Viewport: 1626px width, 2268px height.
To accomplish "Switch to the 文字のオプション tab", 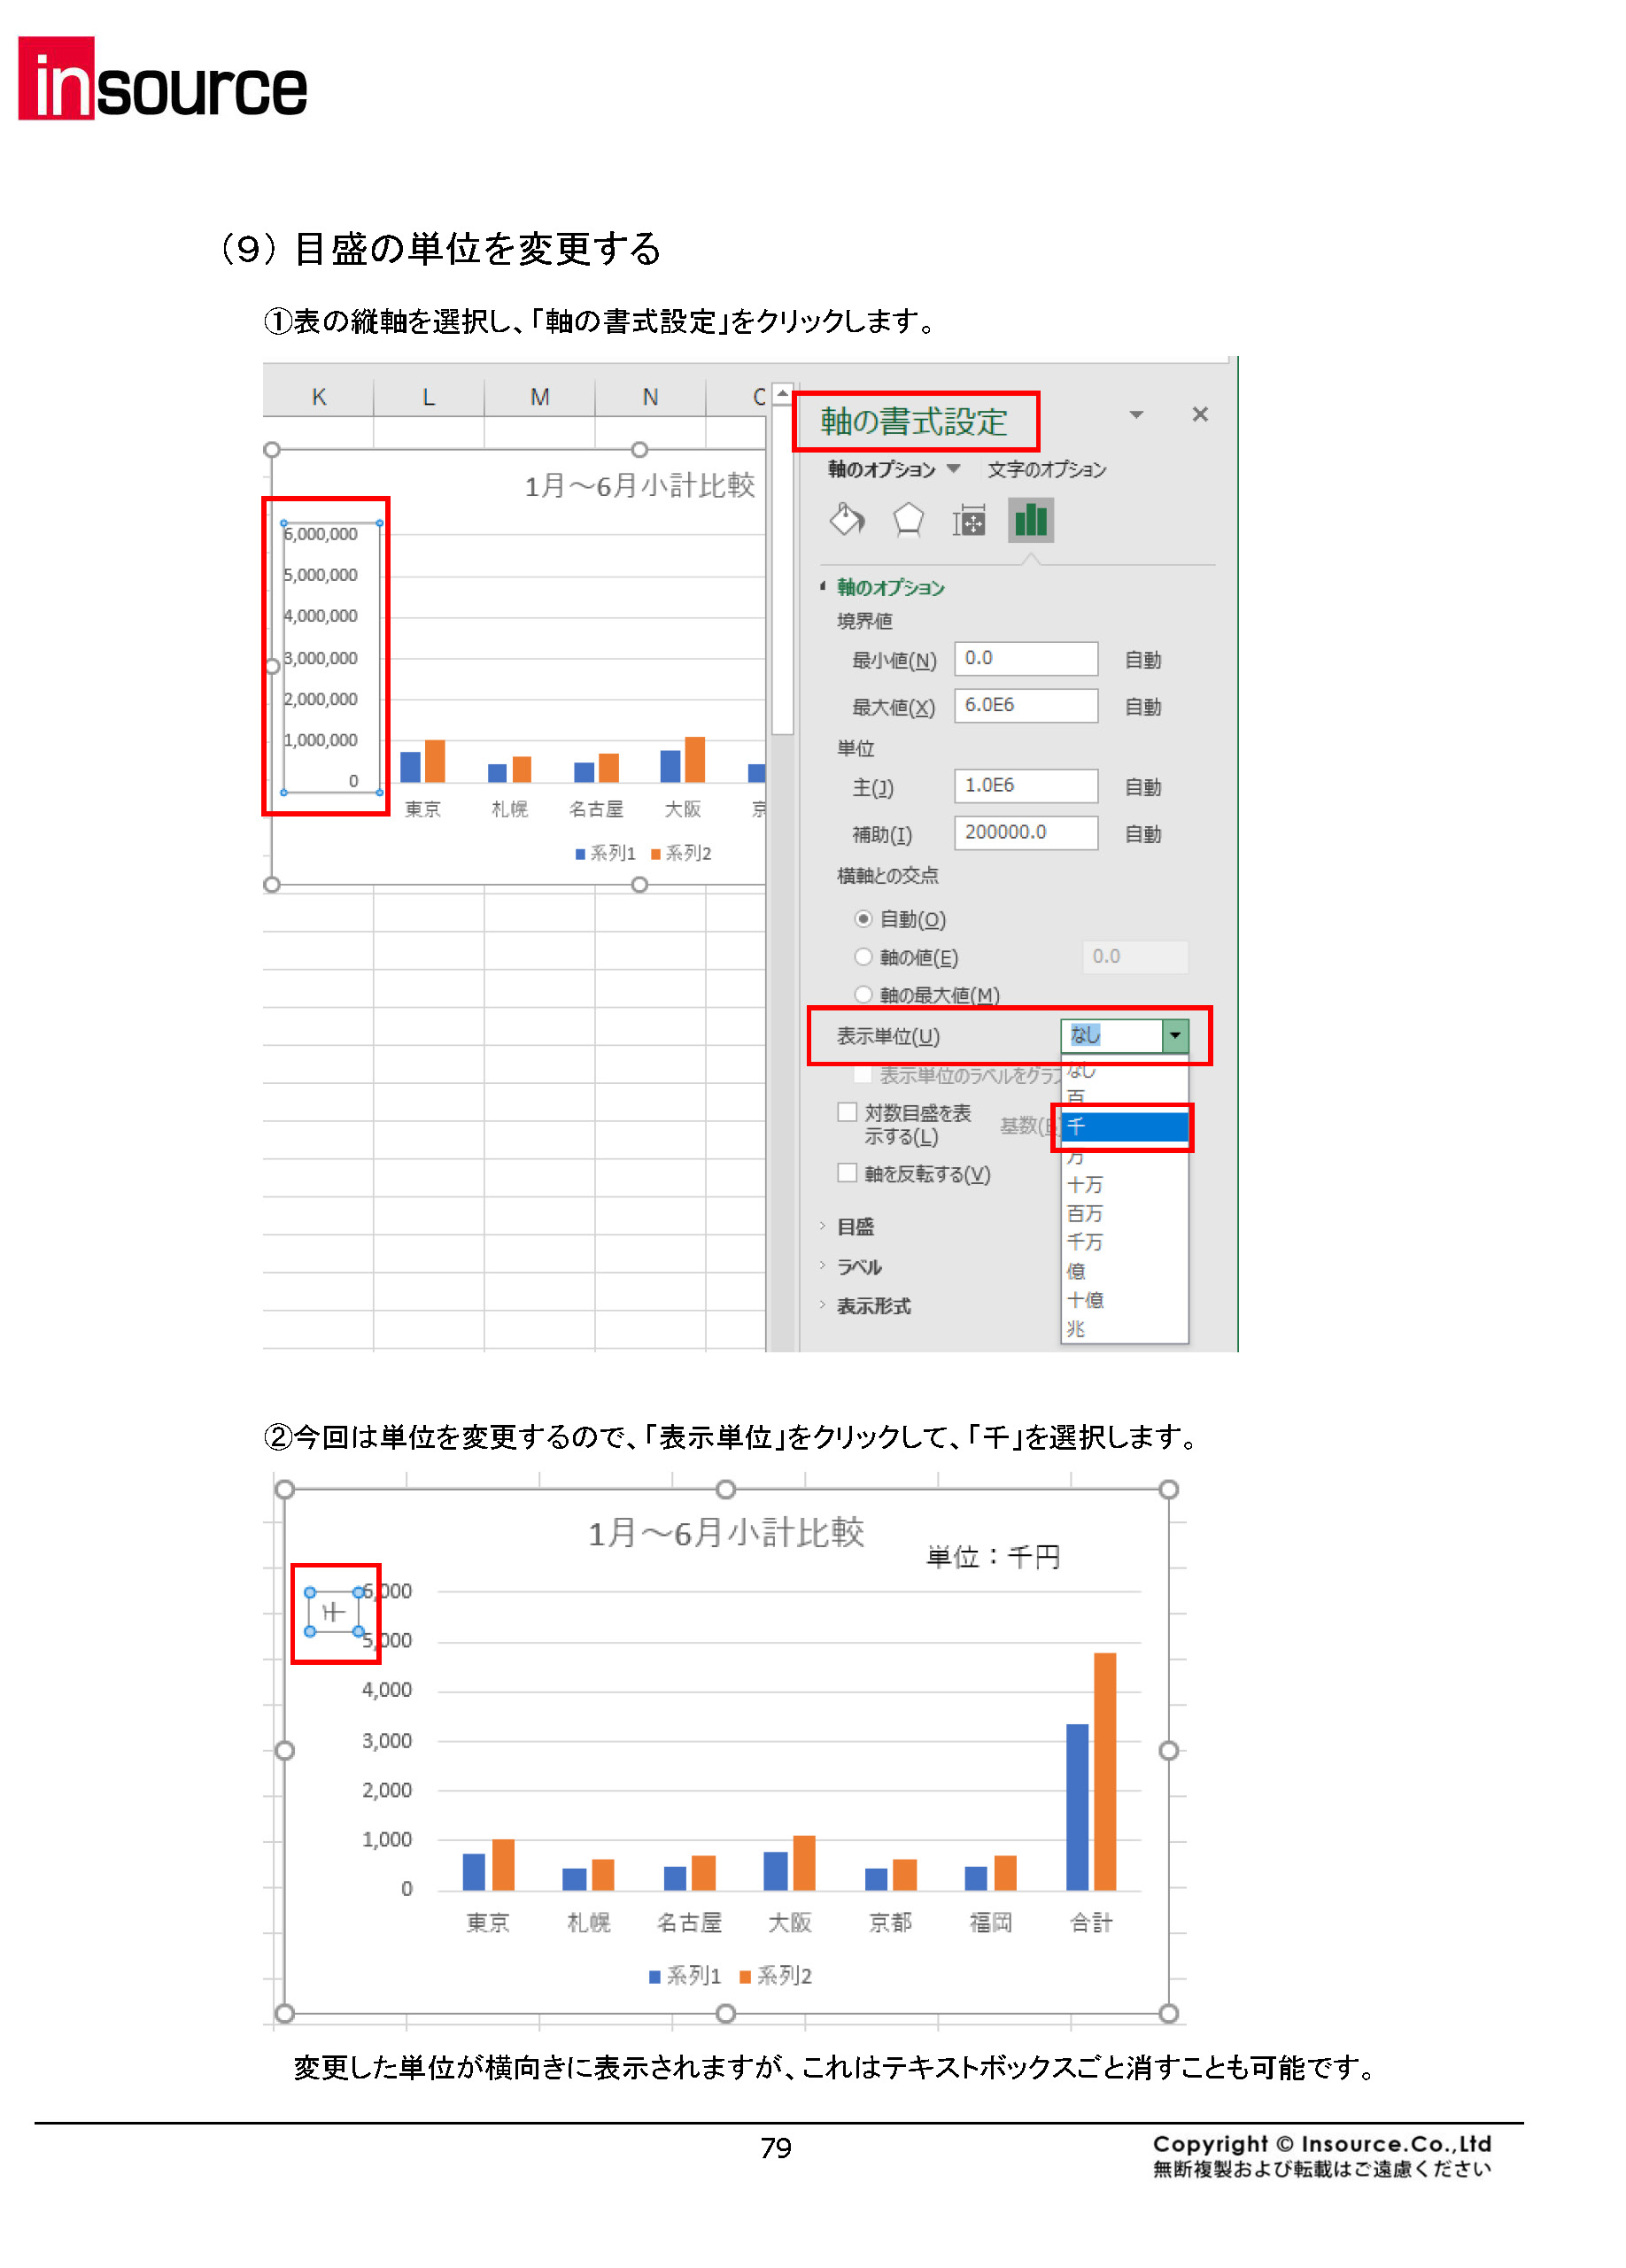I will [1046, 469].
